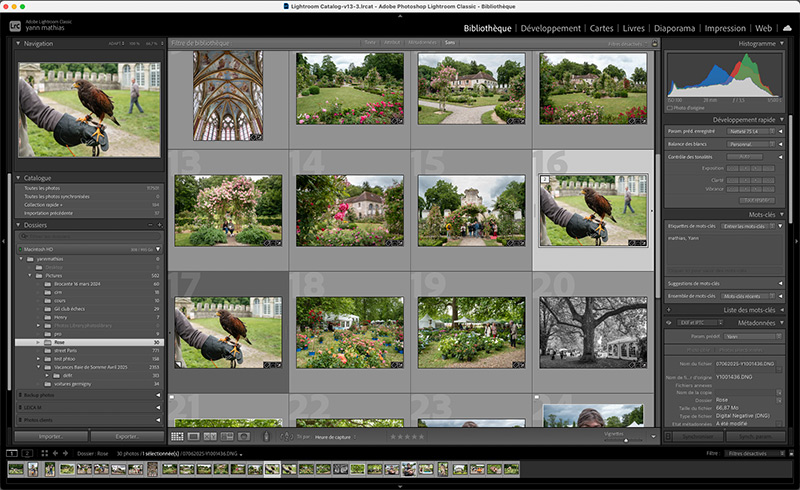Go back with filmstrip left arrow
The image size is (800, 490).
tap(55, 453)
